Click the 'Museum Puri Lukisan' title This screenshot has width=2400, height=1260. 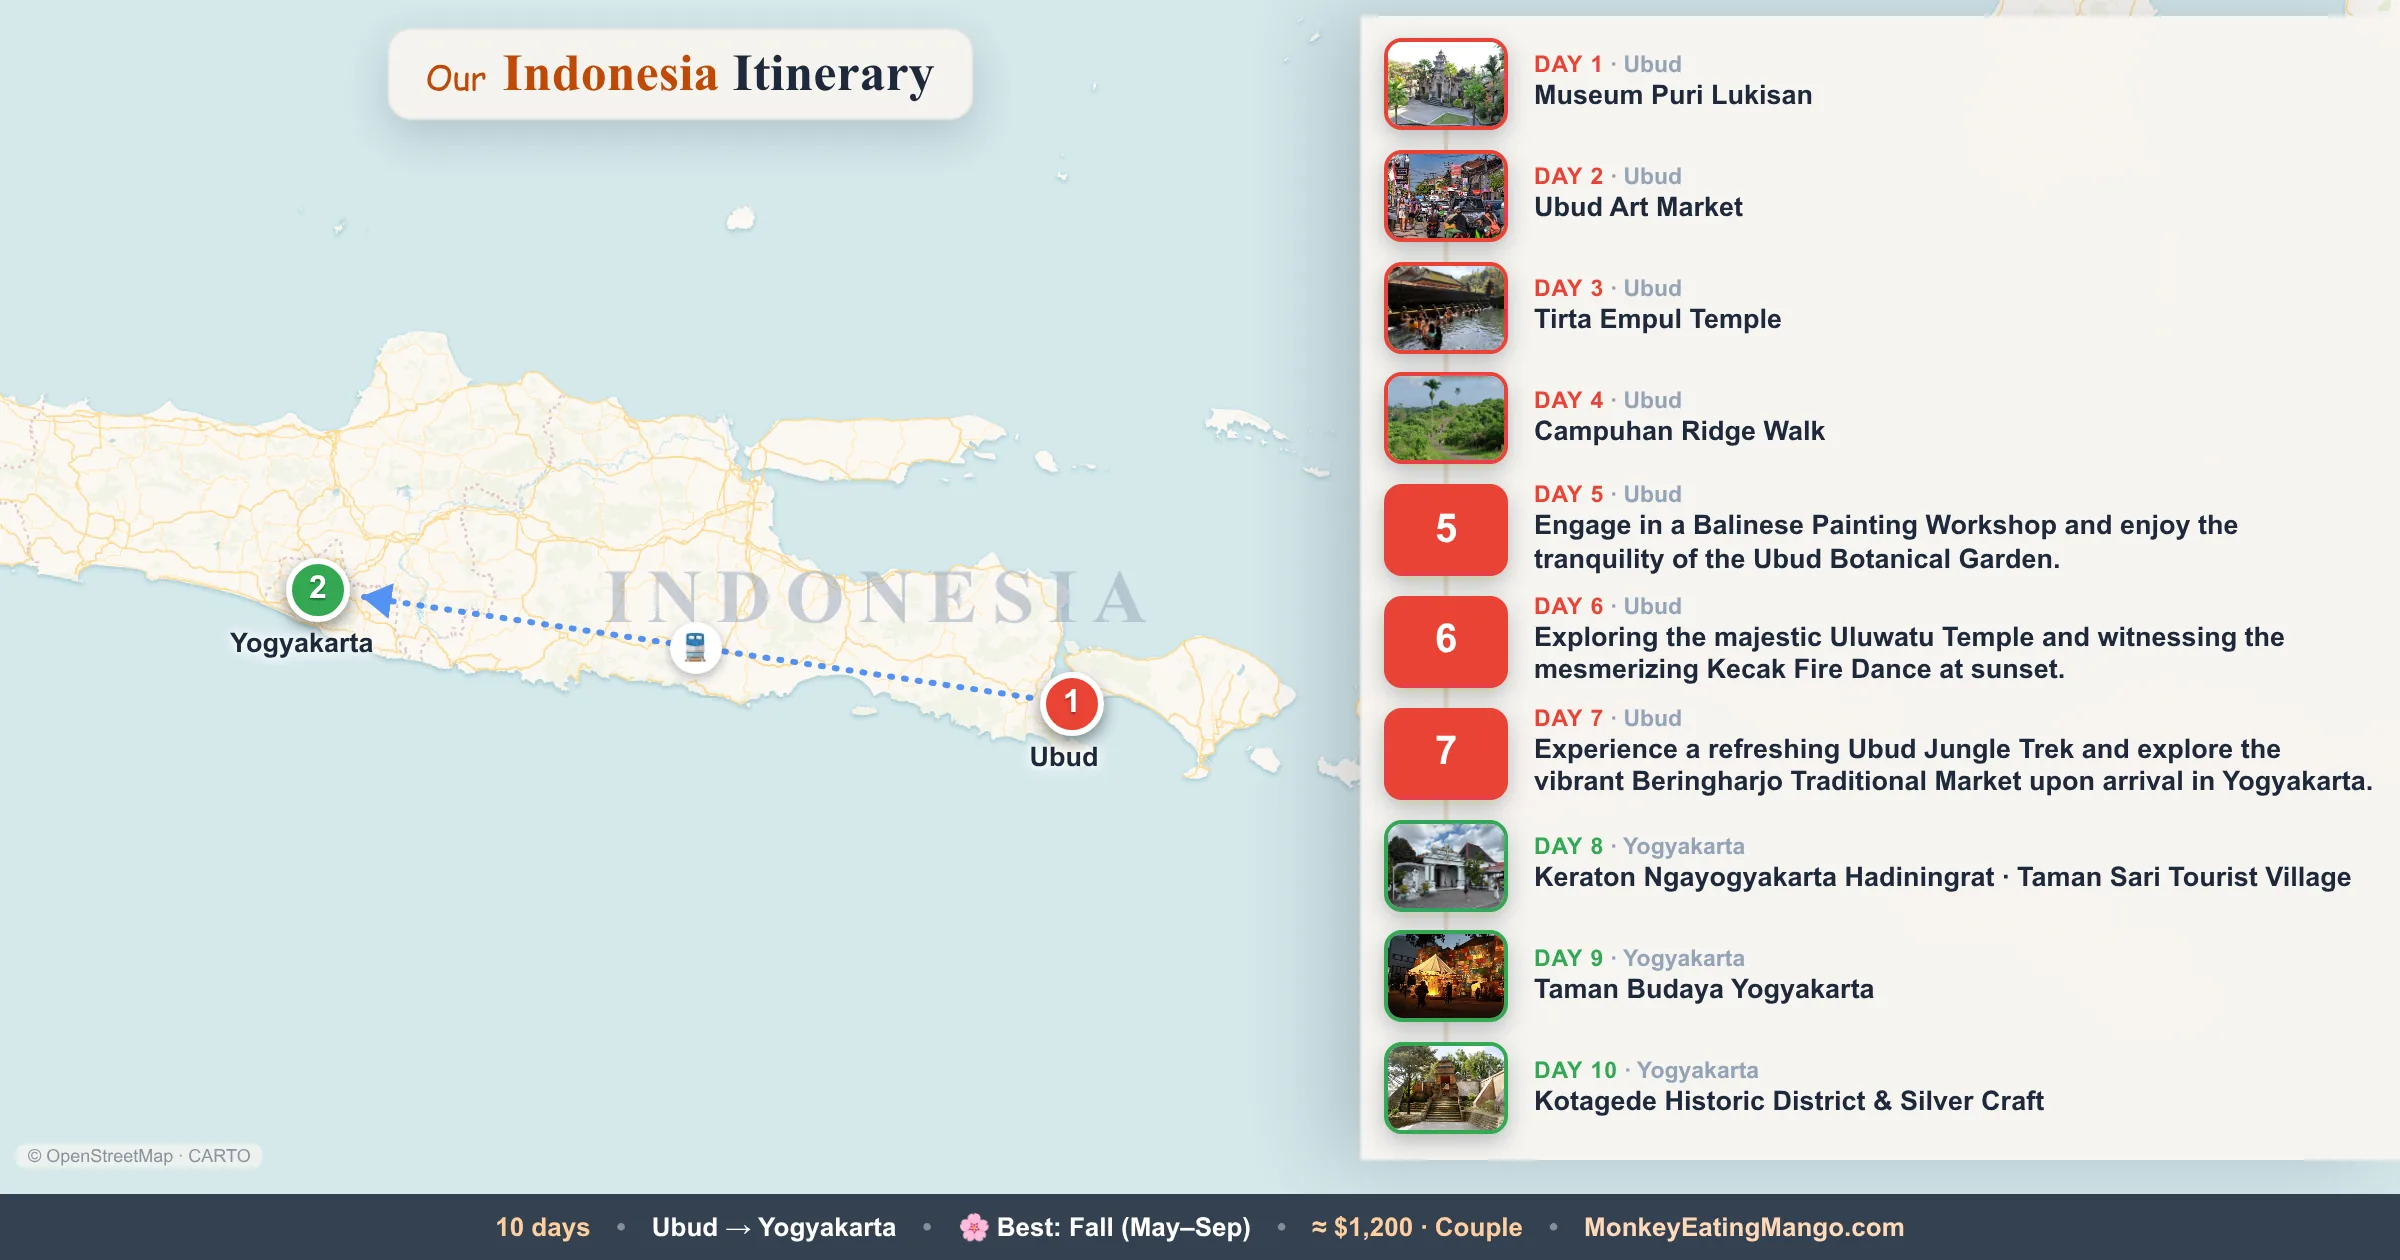[1673, 95]
